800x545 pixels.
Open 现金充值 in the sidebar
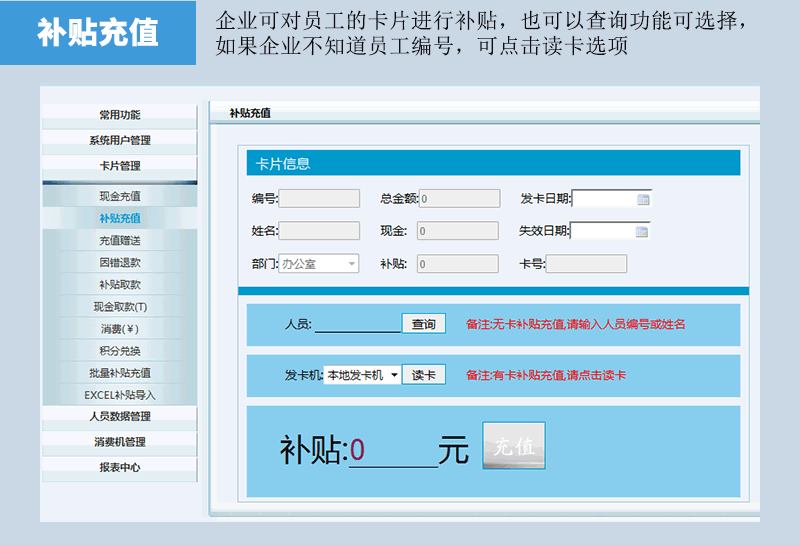pyautogui.click(x=119, y=196)
